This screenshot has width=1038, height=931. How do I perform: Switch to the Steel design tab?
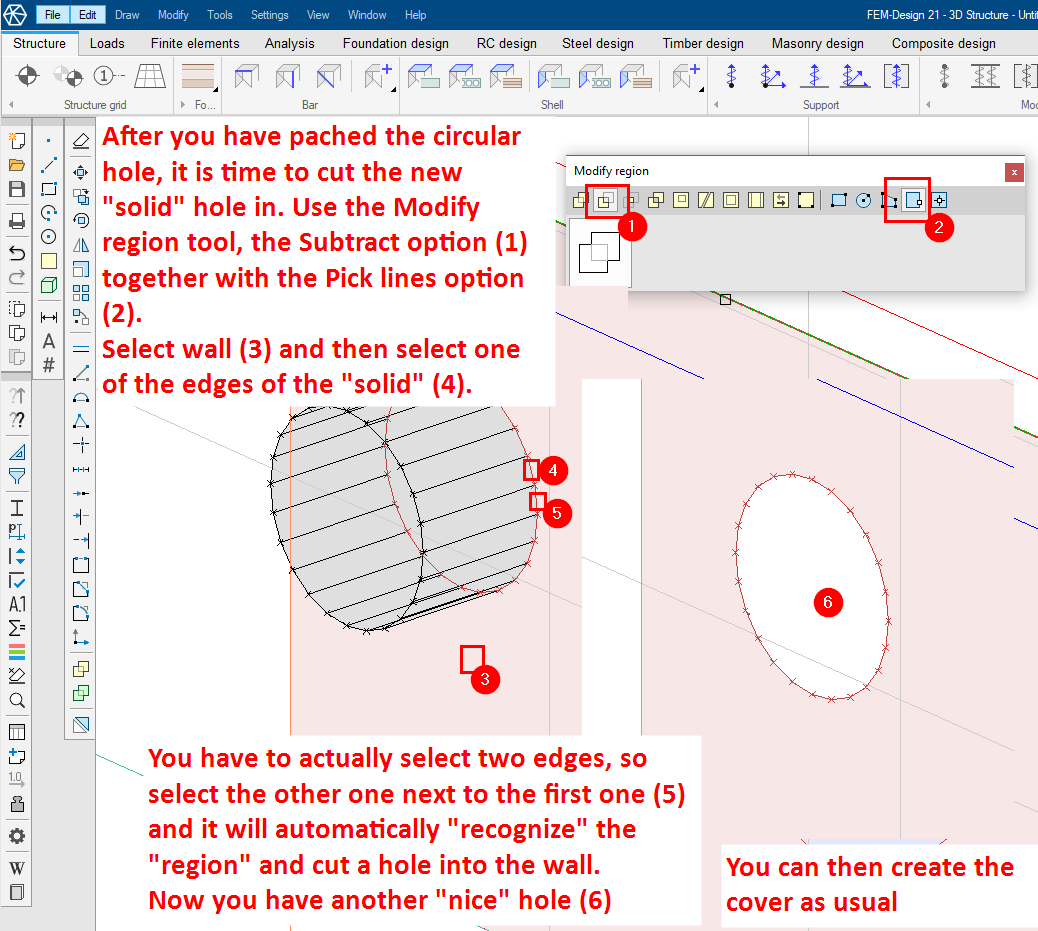tap(598, 43)
